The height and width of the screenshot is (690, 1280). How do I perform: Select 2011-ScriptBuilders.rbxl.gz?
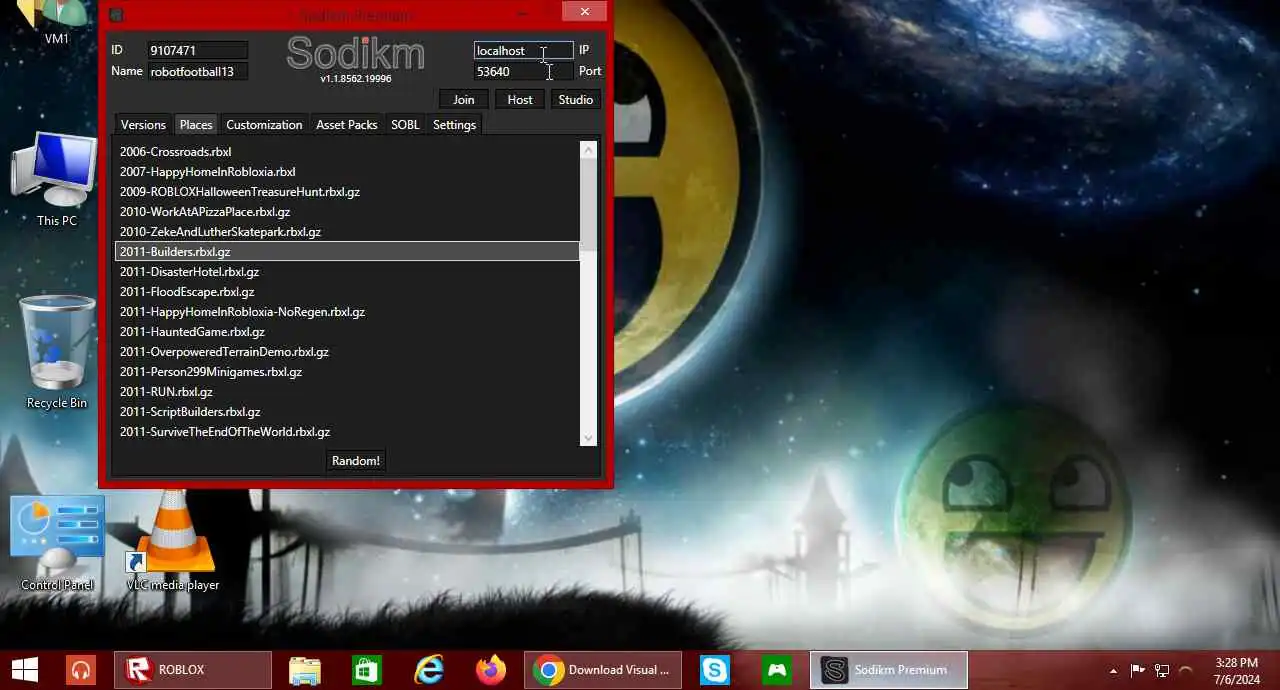[347, 412]
